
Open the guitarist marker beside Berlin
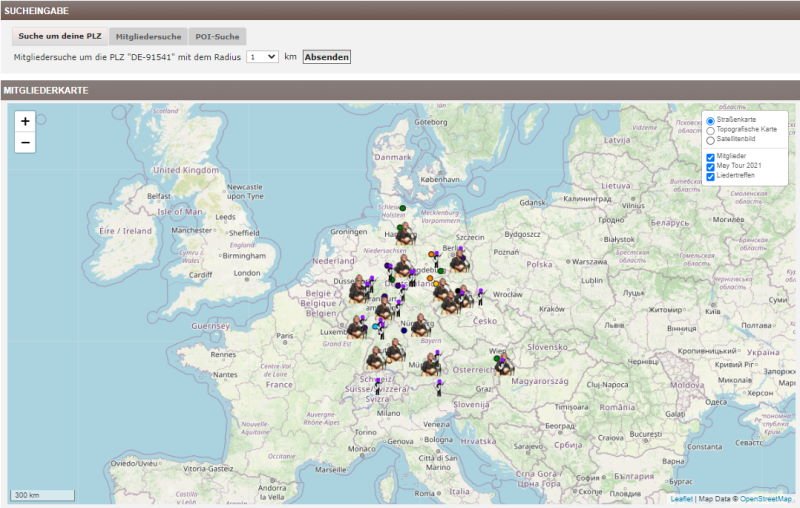459,262
